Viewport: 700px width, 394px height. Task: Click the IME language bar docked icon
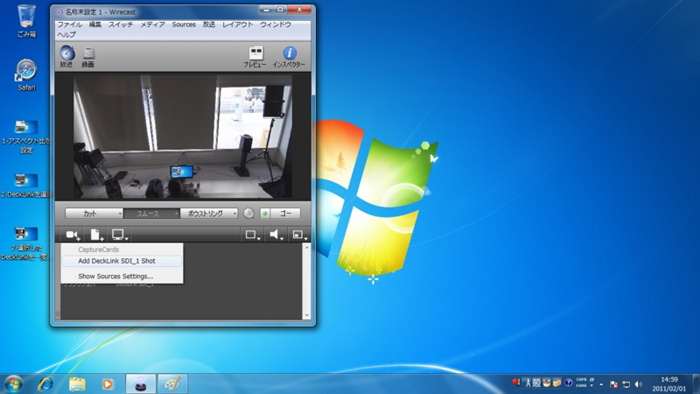click(x=592, y=379)
